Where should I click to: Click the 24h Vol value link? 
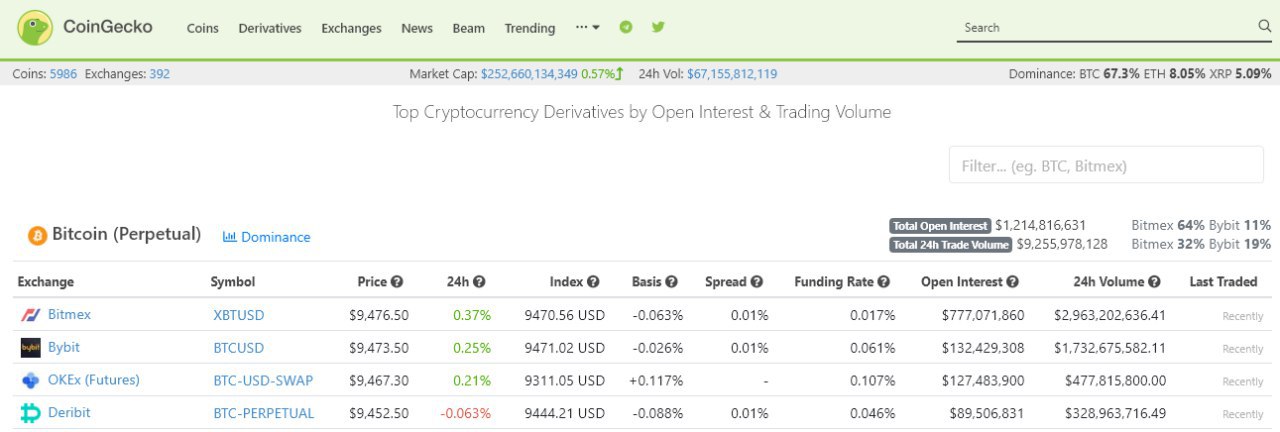point(732,74)
